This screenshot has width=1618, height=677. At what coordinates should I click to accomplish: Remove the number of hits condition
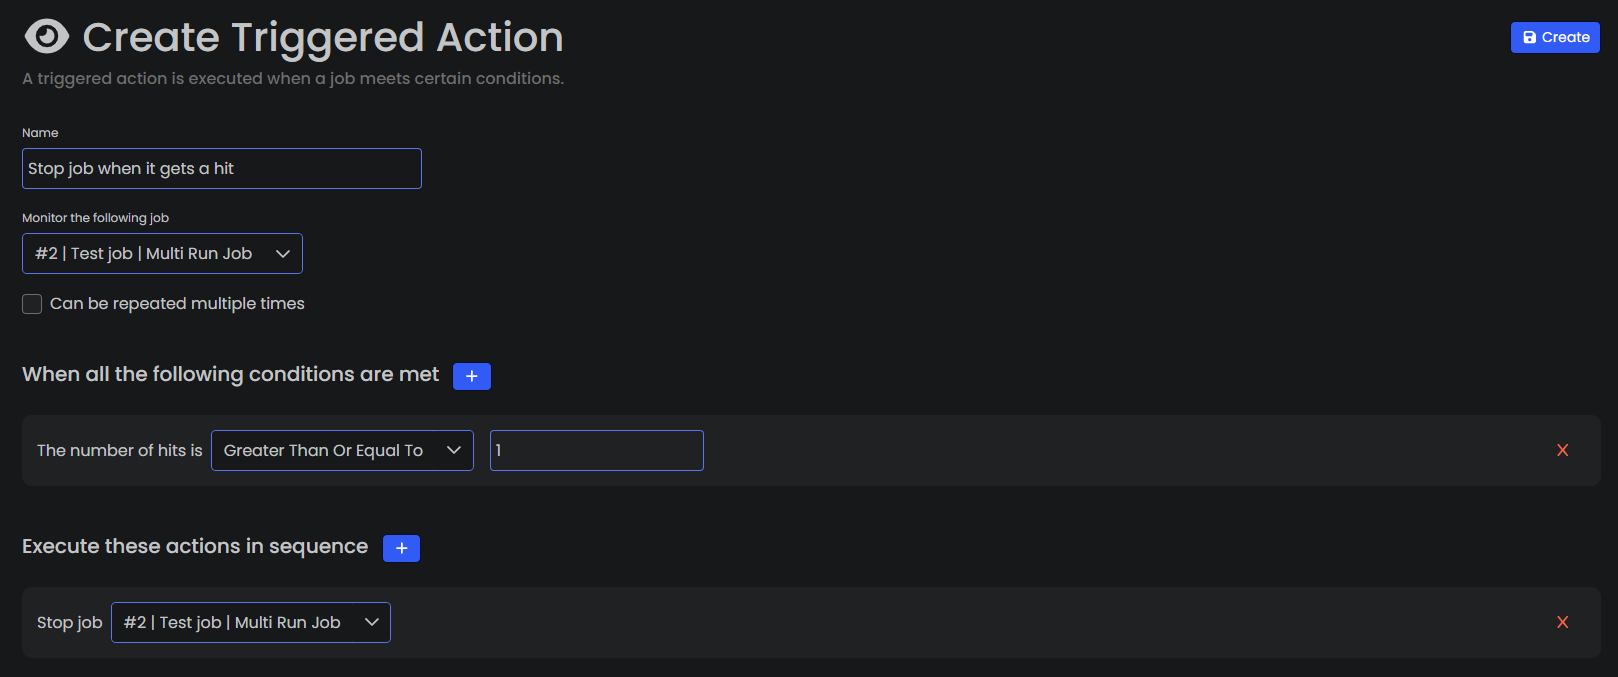pos(1562,451)
